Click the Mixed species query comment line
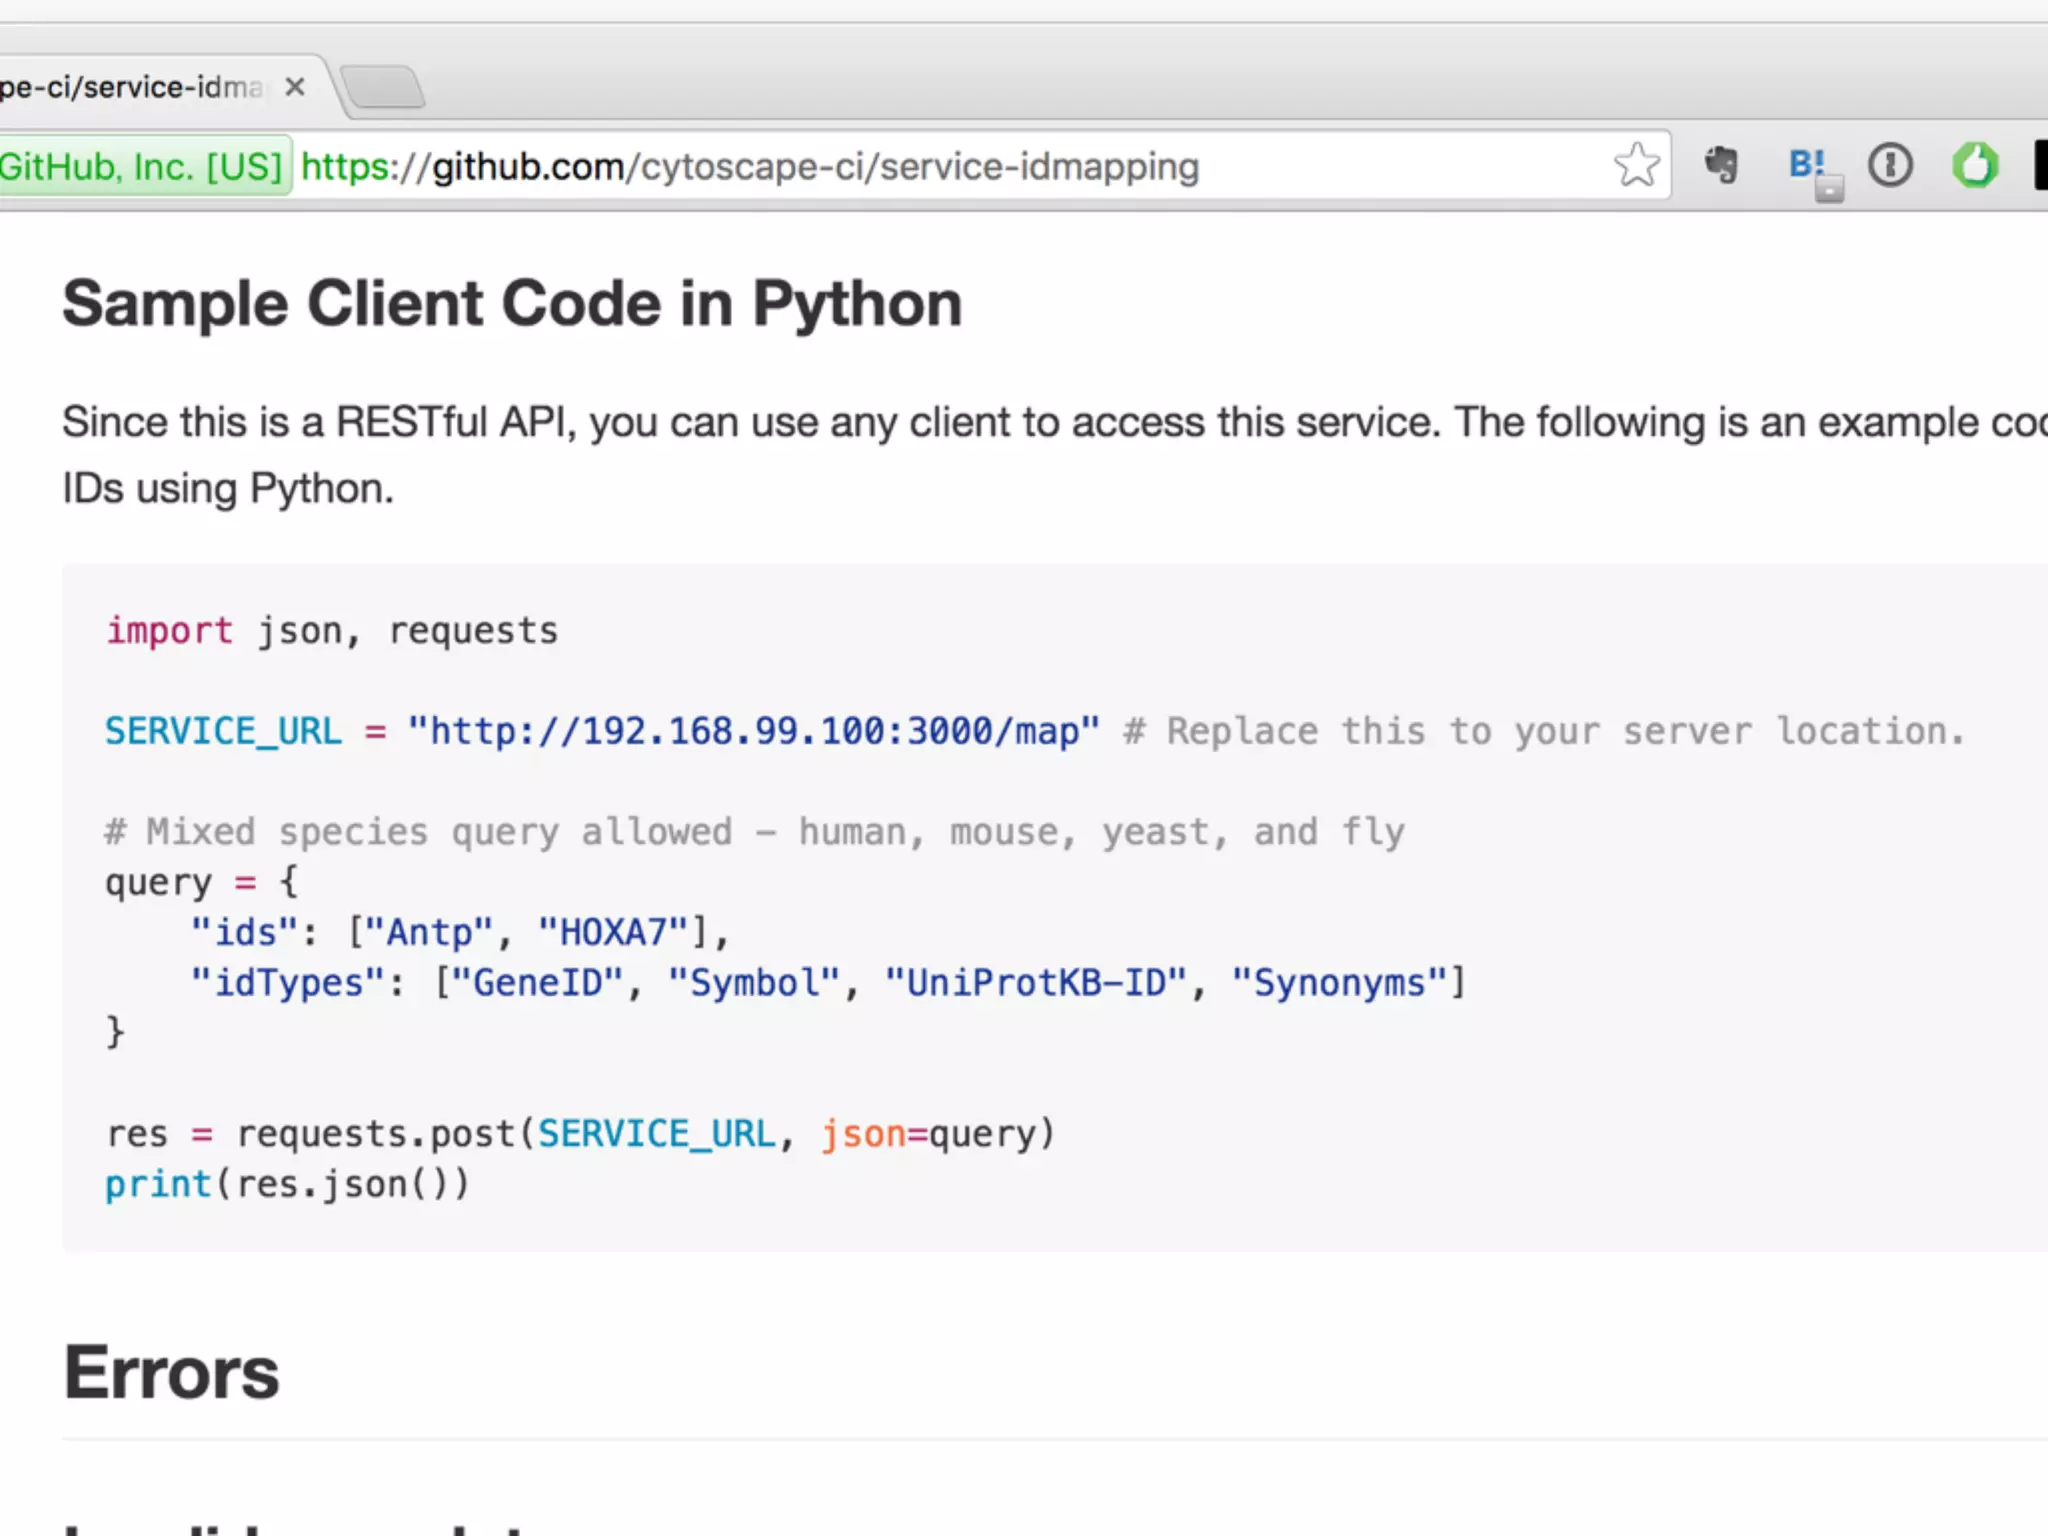 tap(754, 832)
